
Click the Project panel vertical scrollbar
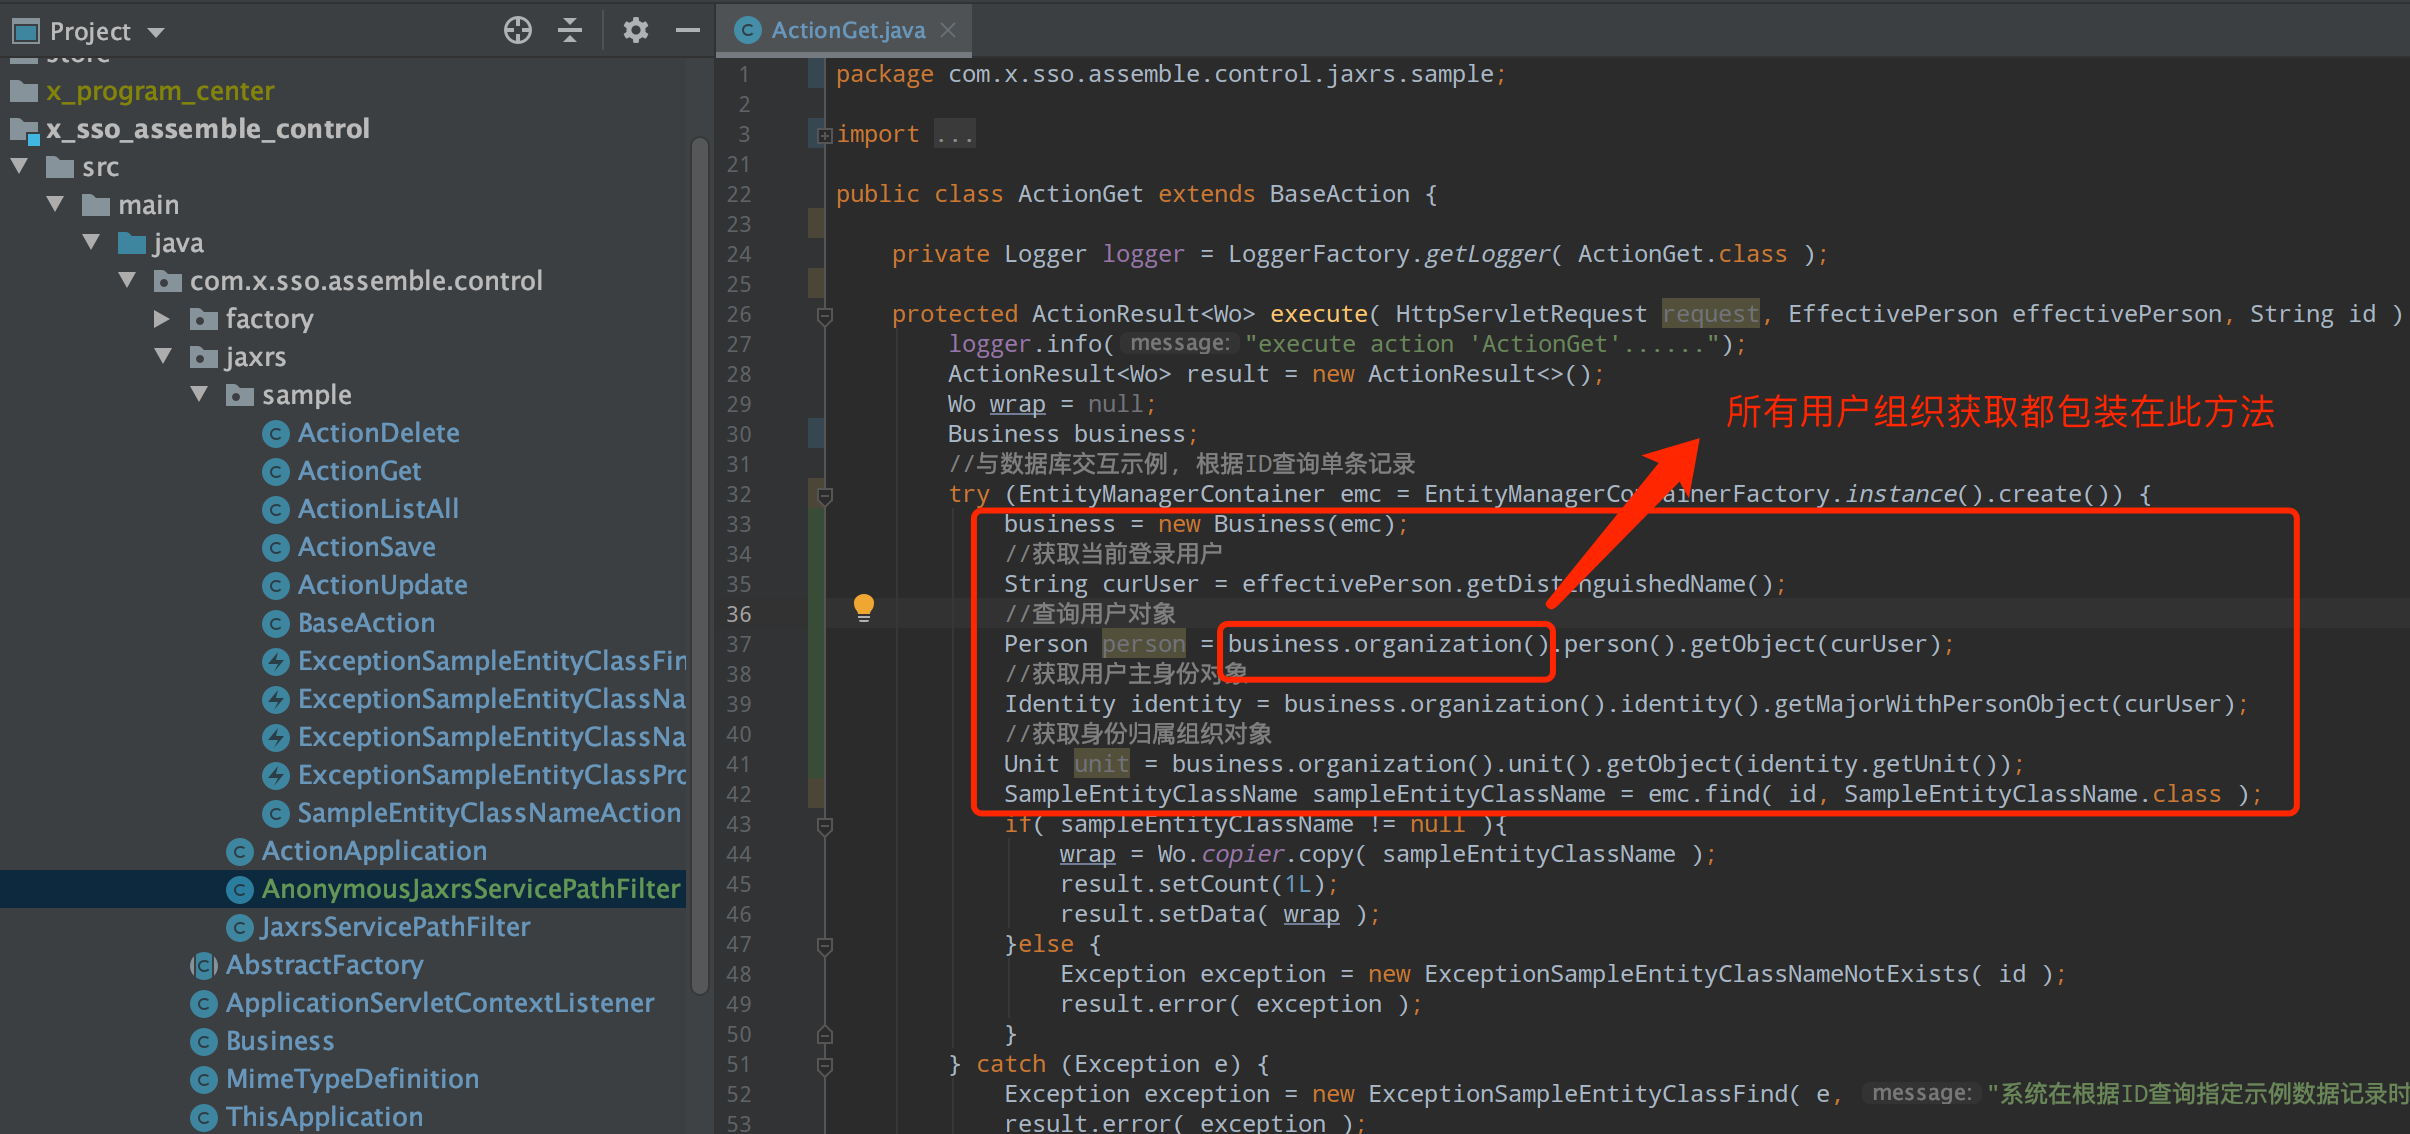[700, 565]
